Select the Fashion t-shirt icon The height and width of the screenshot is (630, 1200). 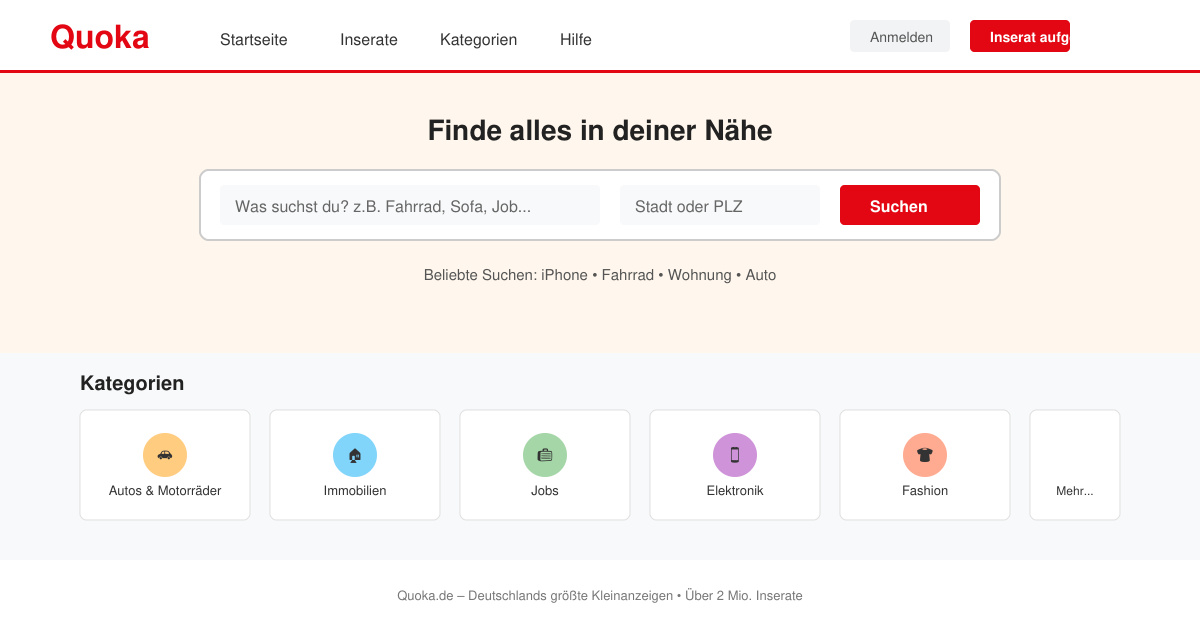[925, 455]
